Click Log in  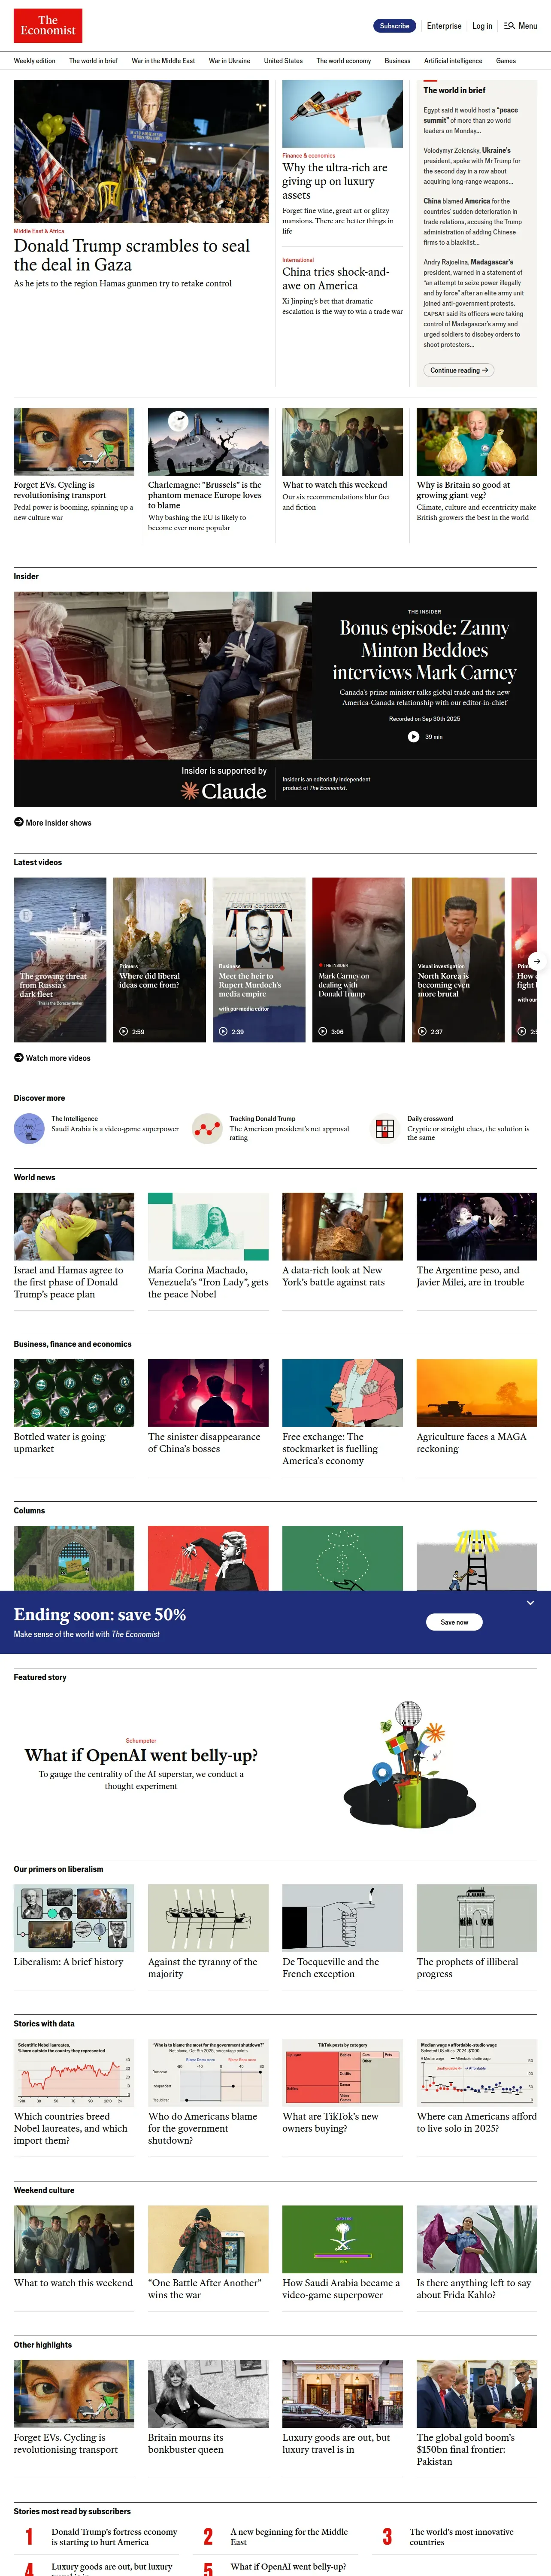482,26
